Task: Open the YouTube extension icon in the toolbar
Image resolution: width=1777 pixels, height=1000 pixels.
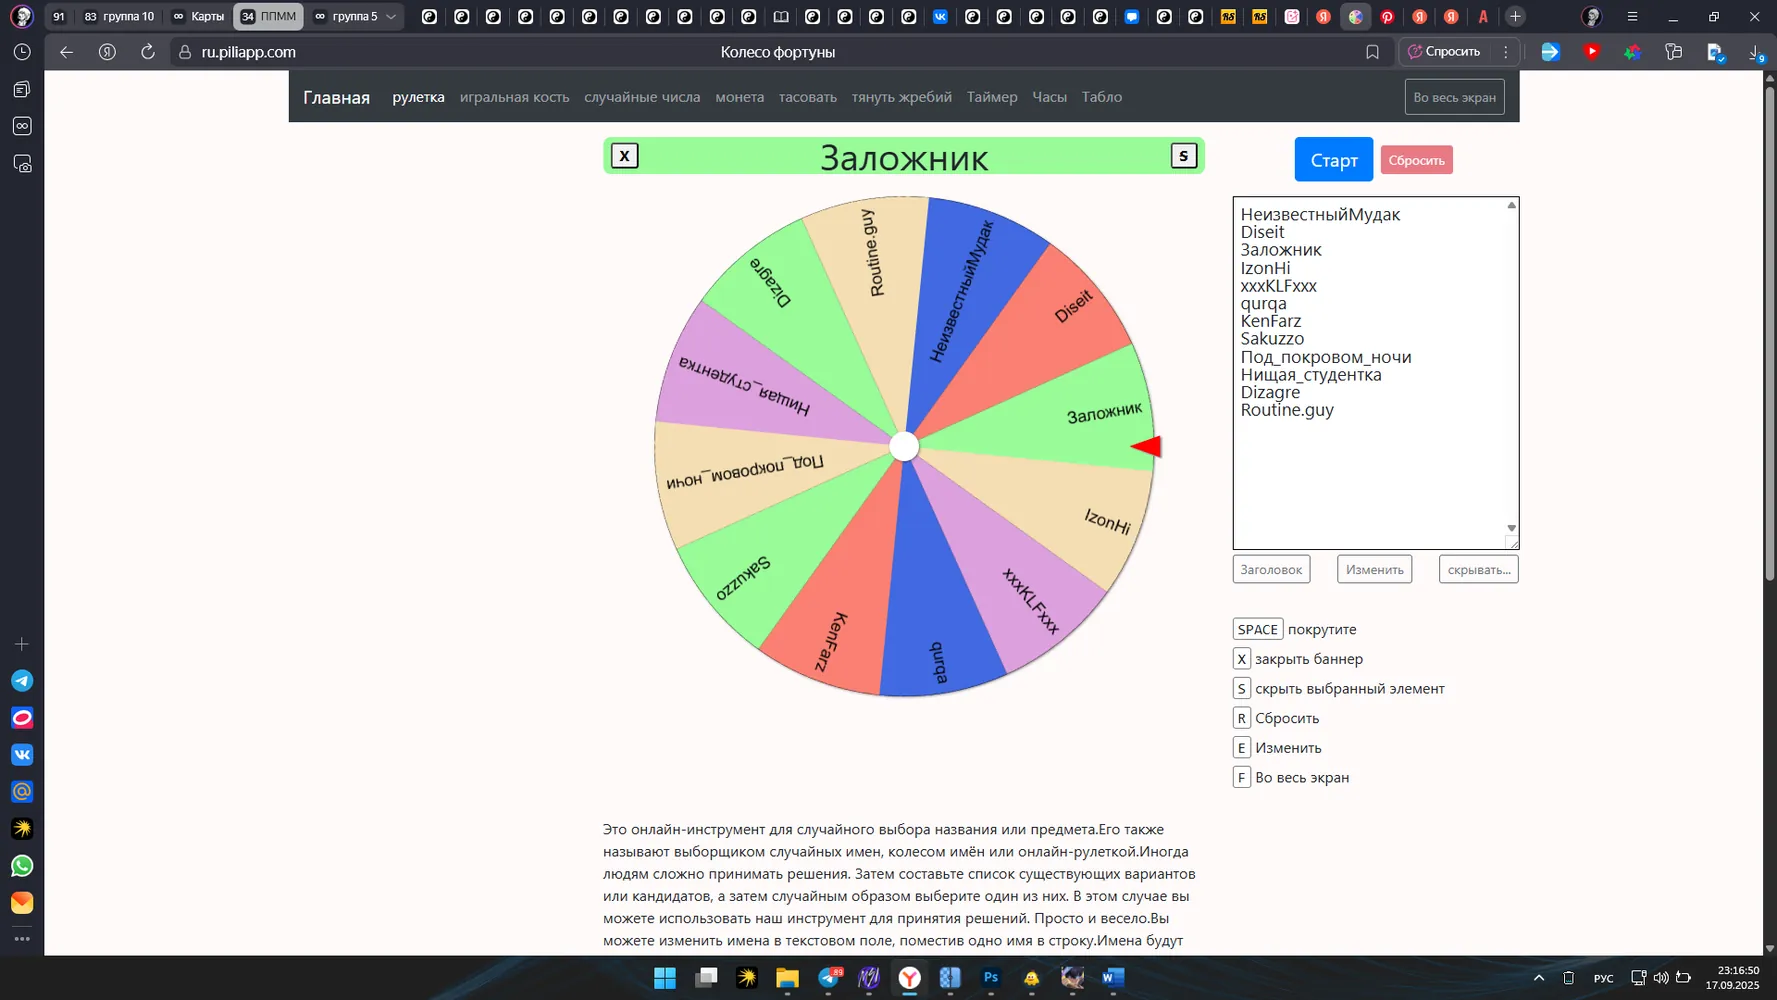Action: [1591, 52]
